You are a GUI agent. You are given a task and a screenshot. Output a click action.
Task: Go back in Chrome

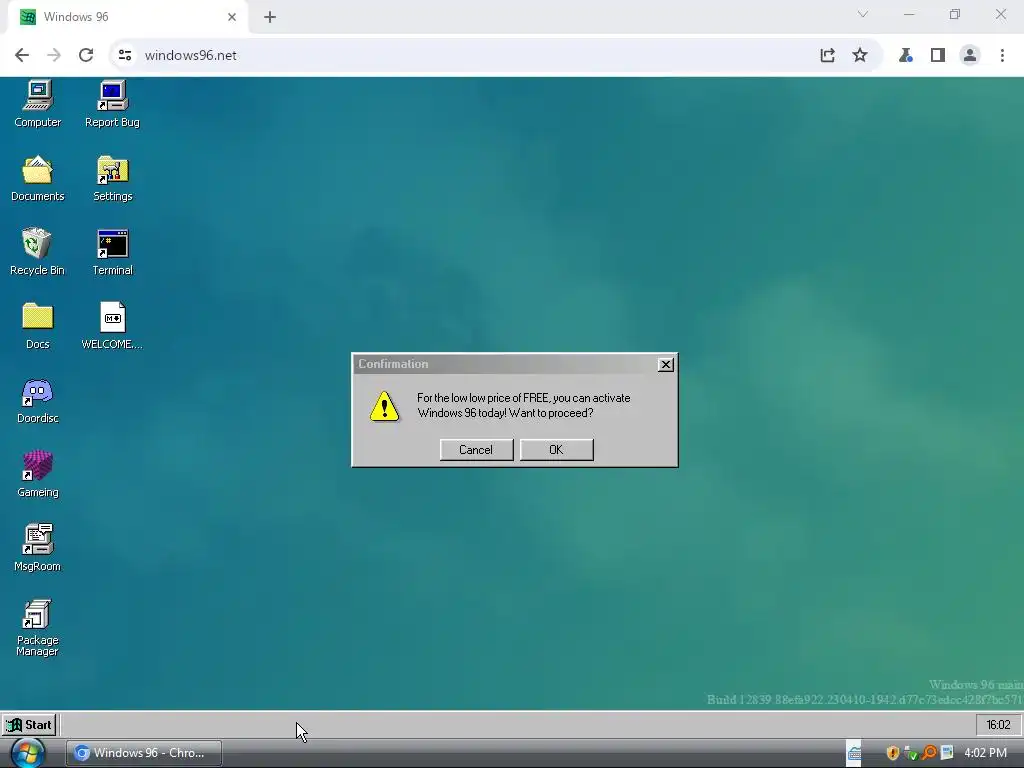[x=22, y=55]
